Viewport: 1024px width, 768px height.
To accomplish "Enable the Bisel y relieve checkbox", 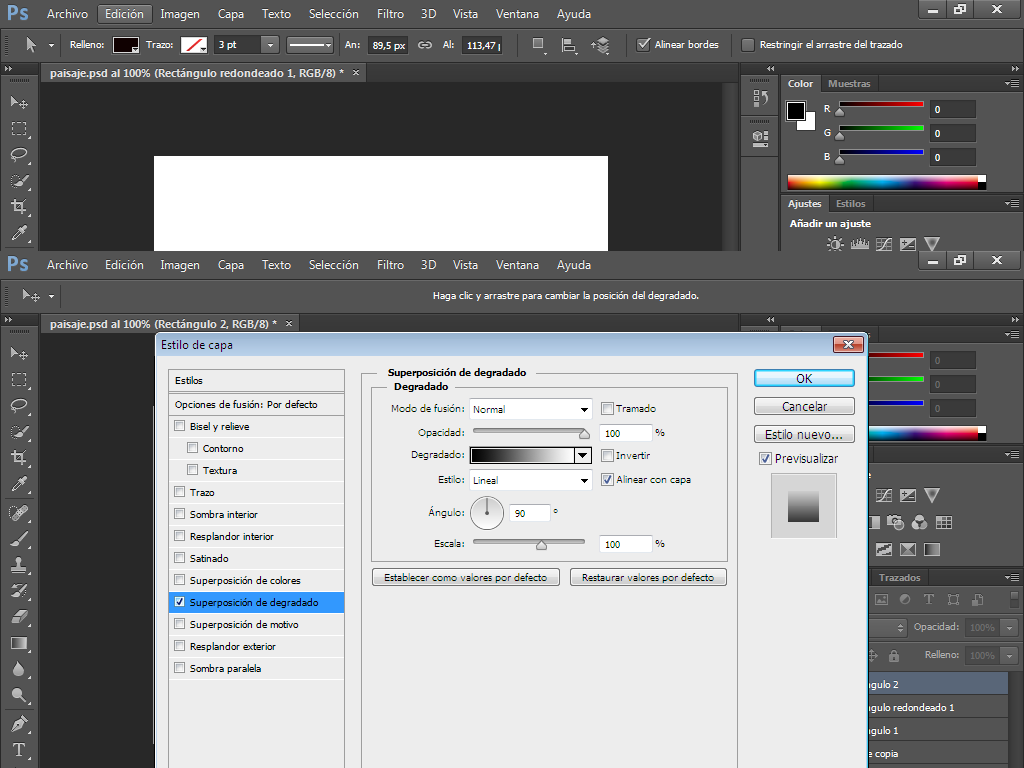I will point(180,426).
